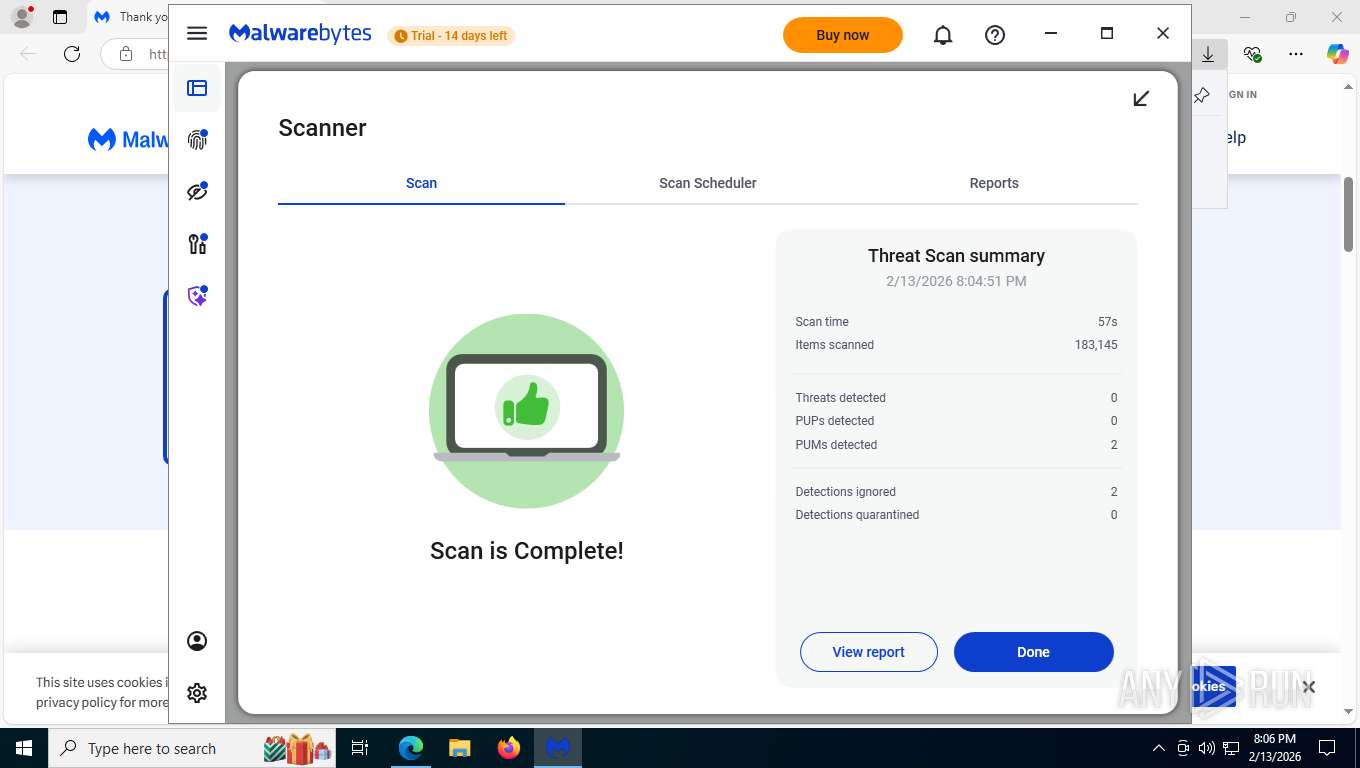Click the Items scanned value 183,145
The width and height of the screenshot is (1360, 768).
click(1096, 345)
